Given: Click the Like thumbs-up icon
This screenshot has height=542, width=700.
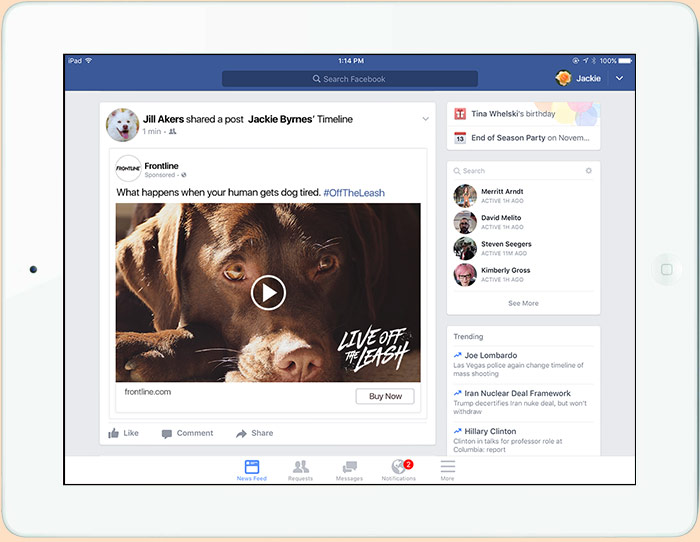Looking at the screenshot, I should click(113, 433).
